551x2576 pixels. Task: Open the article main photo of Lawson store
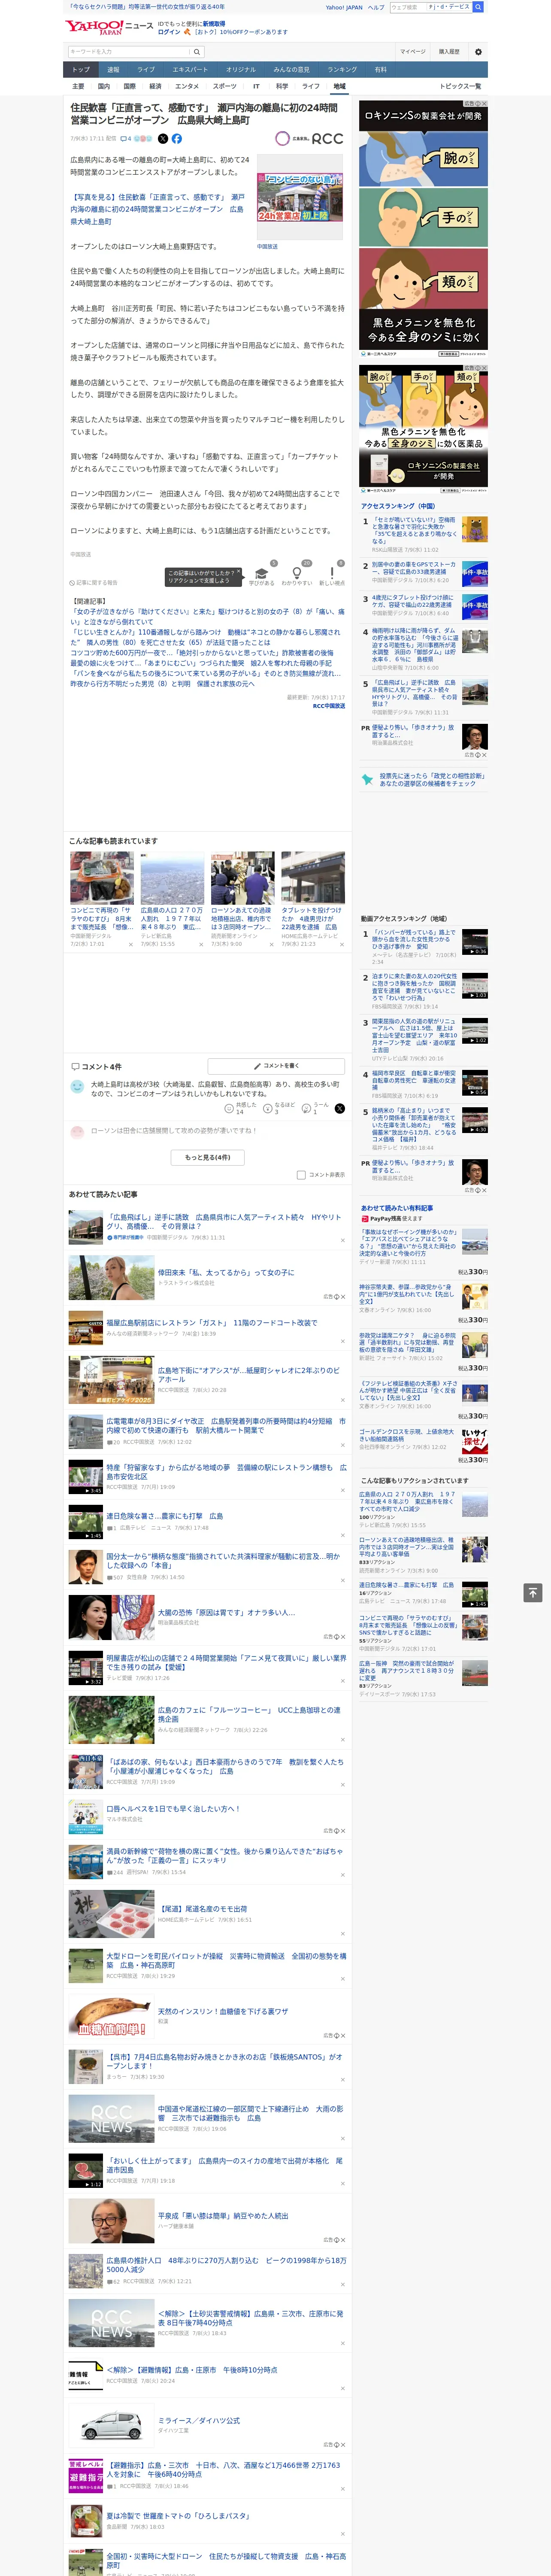click(x=300, y=196)
